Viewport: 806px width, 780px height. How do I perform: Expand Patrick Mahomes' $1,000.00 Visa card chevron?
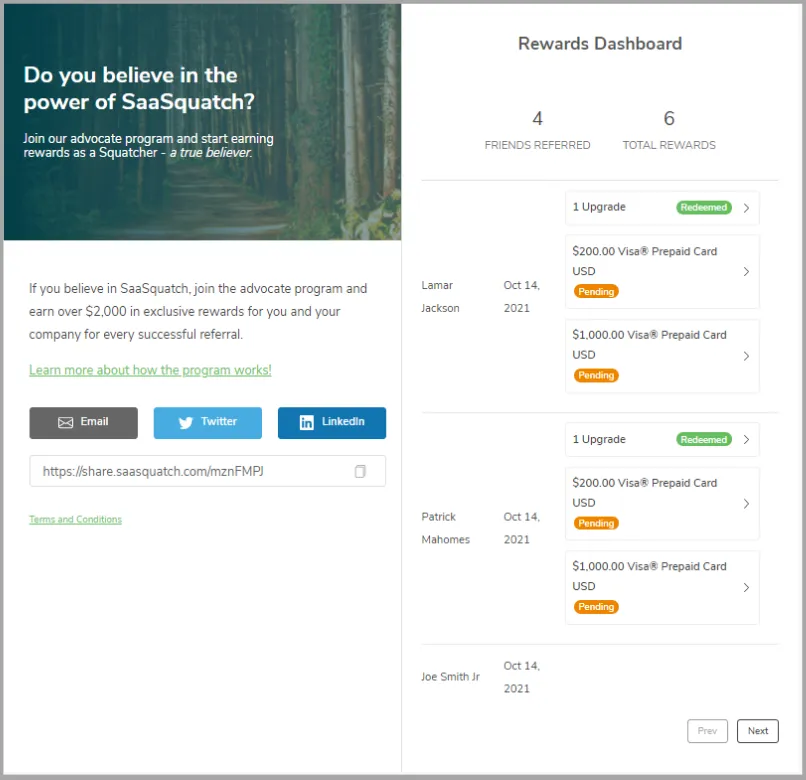pyautogui.click(x=746, y=587)
